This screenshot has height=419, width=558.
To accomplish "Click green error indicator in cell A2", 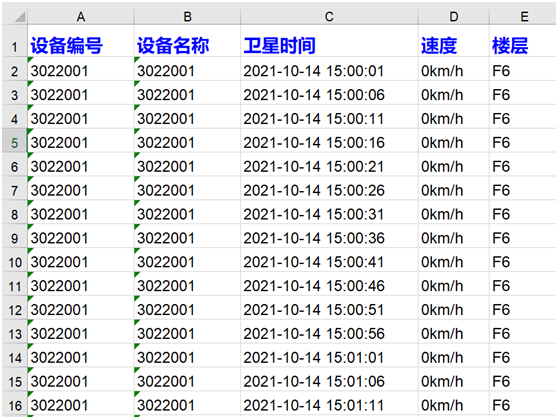I will click(x=30, y=59).
